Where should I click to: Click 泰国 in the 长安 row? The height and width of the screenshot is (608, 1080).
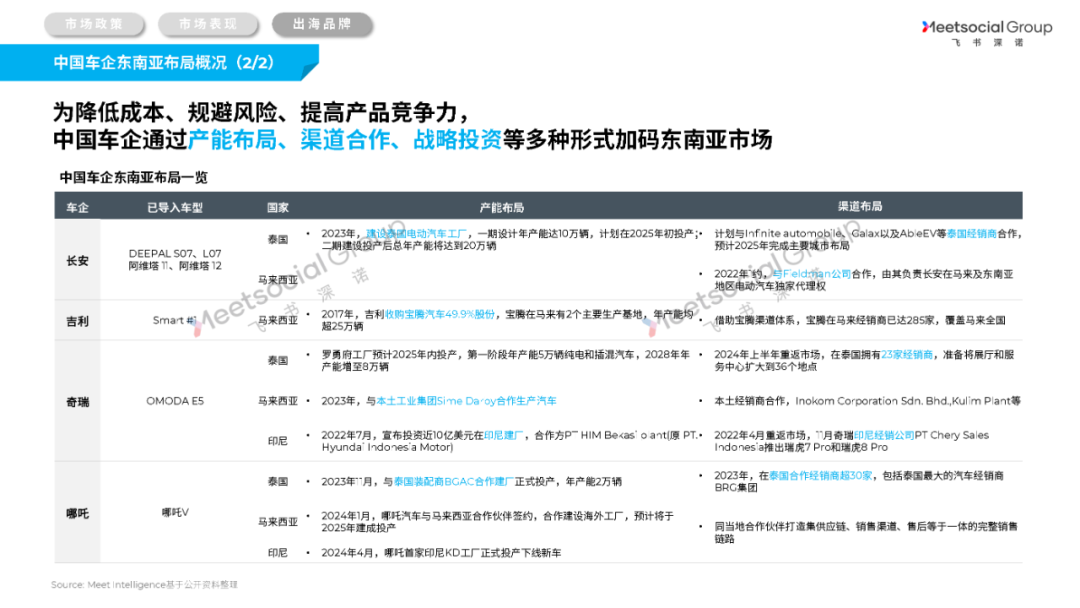pyautogui.click(x=278, y=240)
